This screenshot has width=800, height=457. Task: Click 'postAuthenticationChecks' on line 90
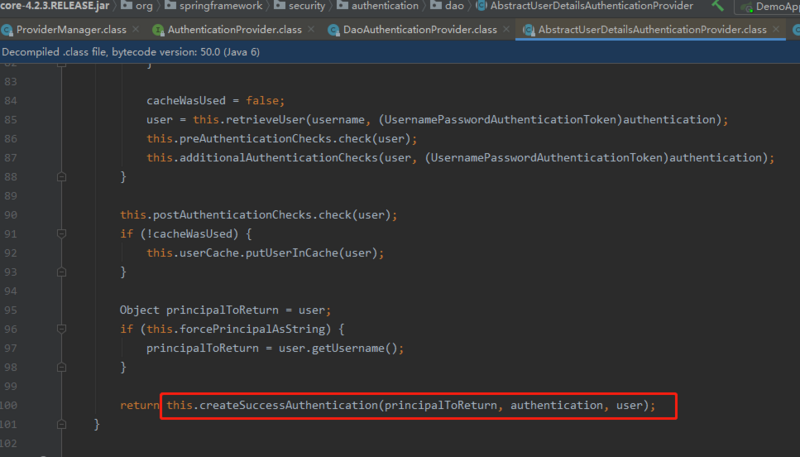click(233, 215)
